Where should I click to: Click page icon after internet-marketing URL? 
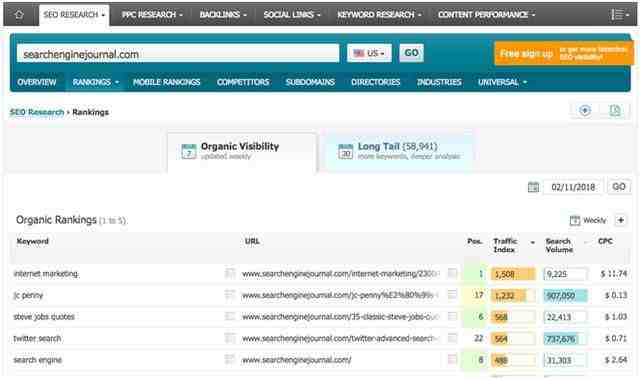click(x=452, y=273)
